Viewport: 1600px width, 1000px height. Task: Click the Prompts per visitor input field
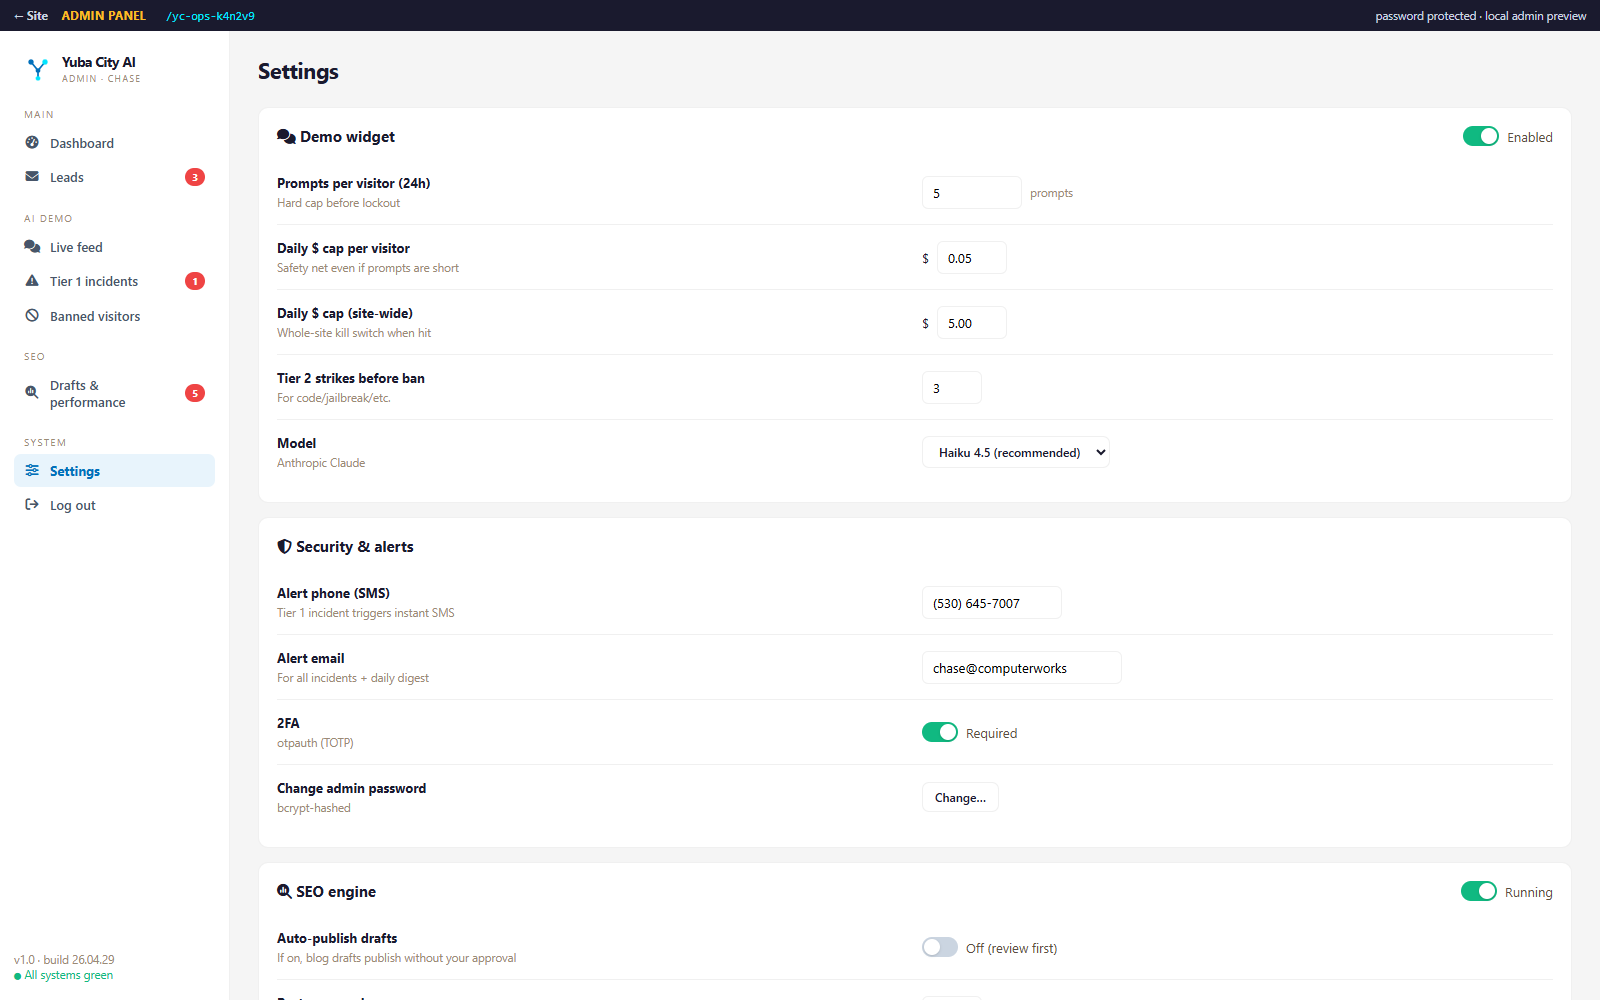click(972, 193)
